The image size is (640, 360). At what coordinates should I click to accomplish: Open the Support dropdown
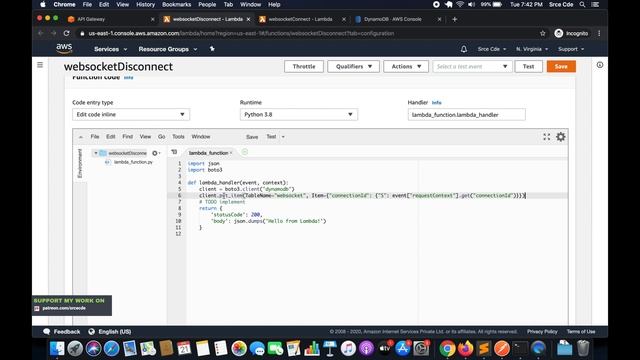[x=571, y=49]
